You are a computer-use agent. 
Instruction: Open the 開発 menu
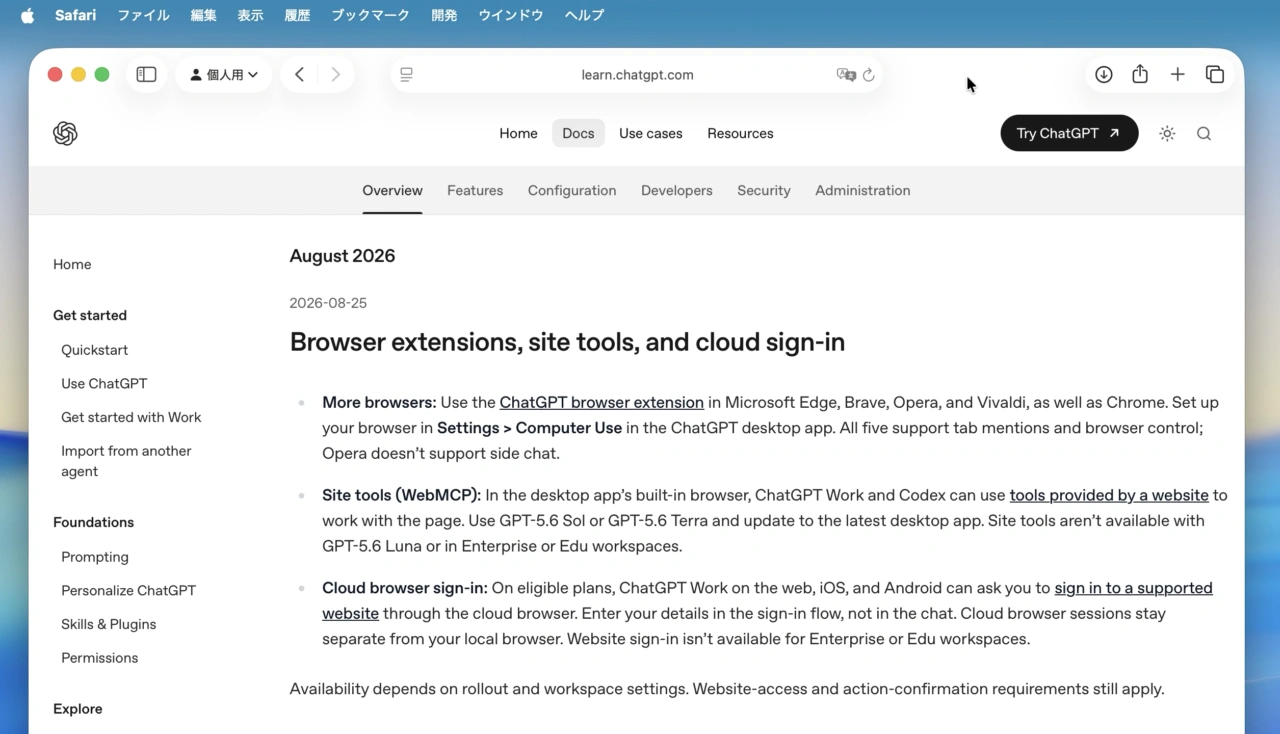(x=444, y=15)
